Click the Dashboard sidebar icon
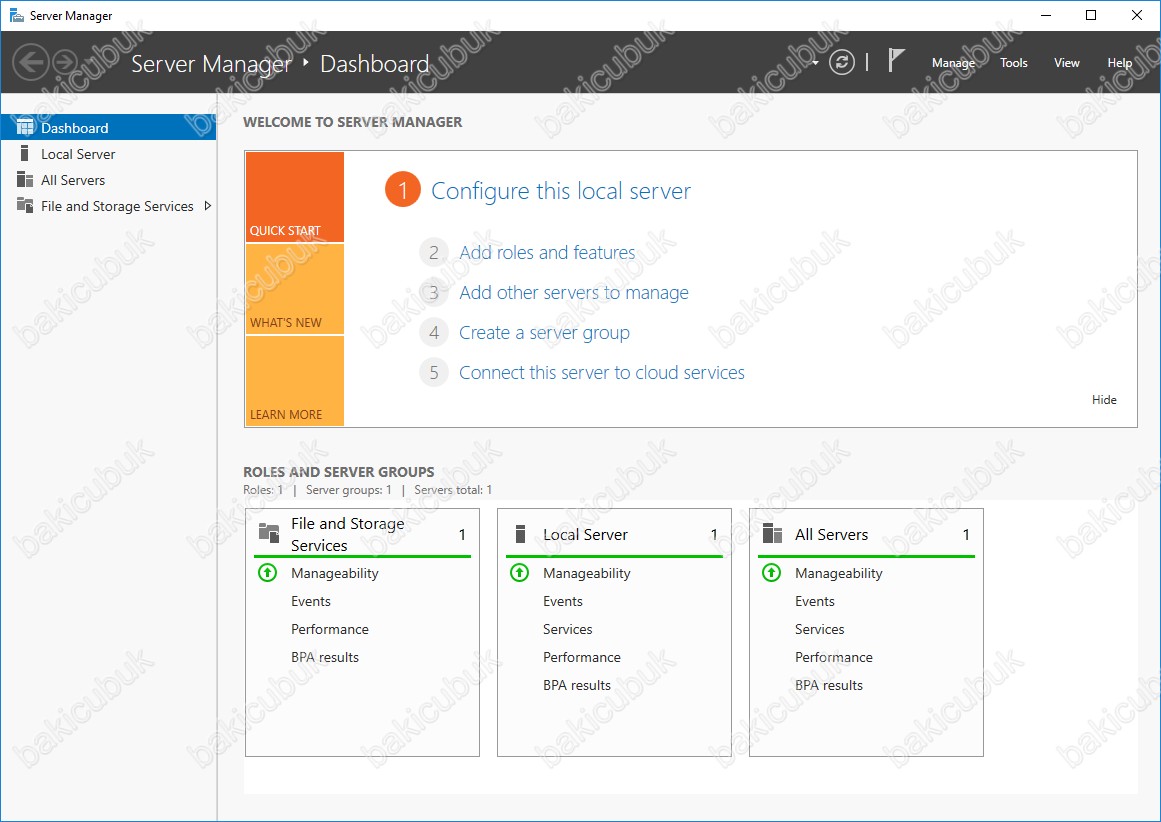This screenshot has height=822, width=1161. 25,127
